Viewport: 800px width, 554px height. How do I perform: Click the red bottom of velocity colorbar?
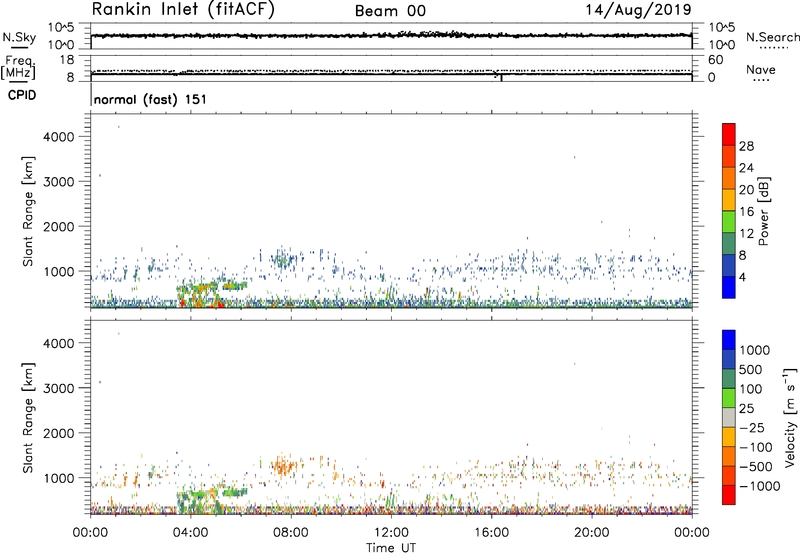729,495
